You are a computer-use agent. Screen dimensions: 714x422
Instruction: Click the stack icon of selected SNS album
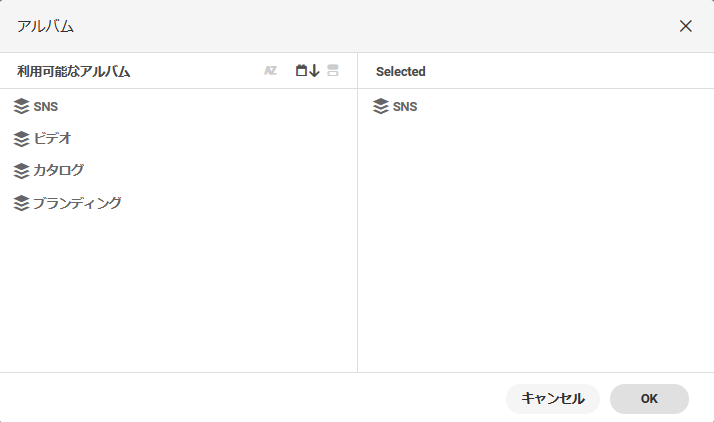tap(381, 106)
